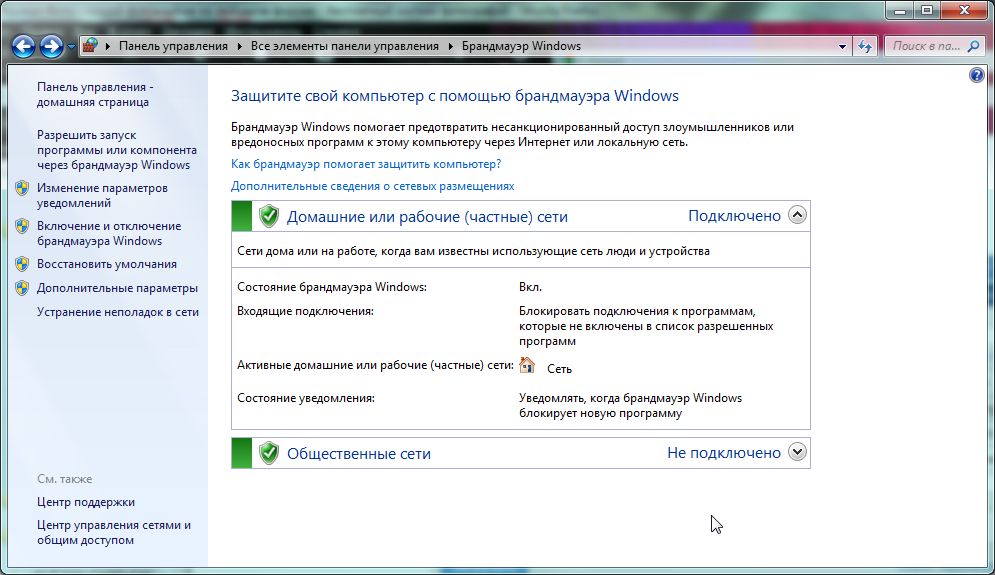Collapse the home or work networks section
The image size is (995, 575).
(x=797, y=215)
